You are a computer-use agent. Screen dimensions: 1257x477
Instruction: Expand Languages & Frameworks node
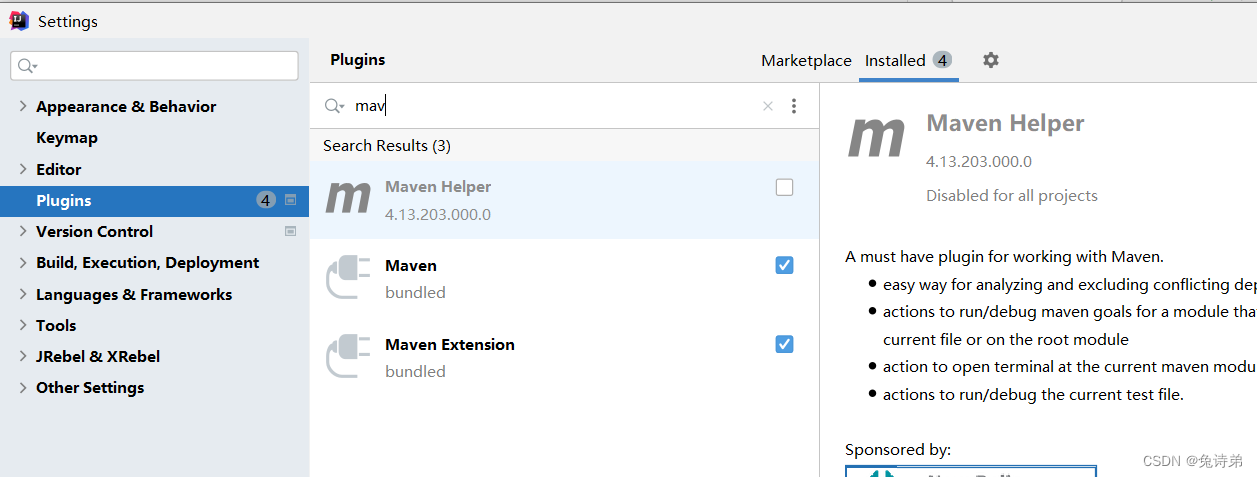click(x=23, y=294)
